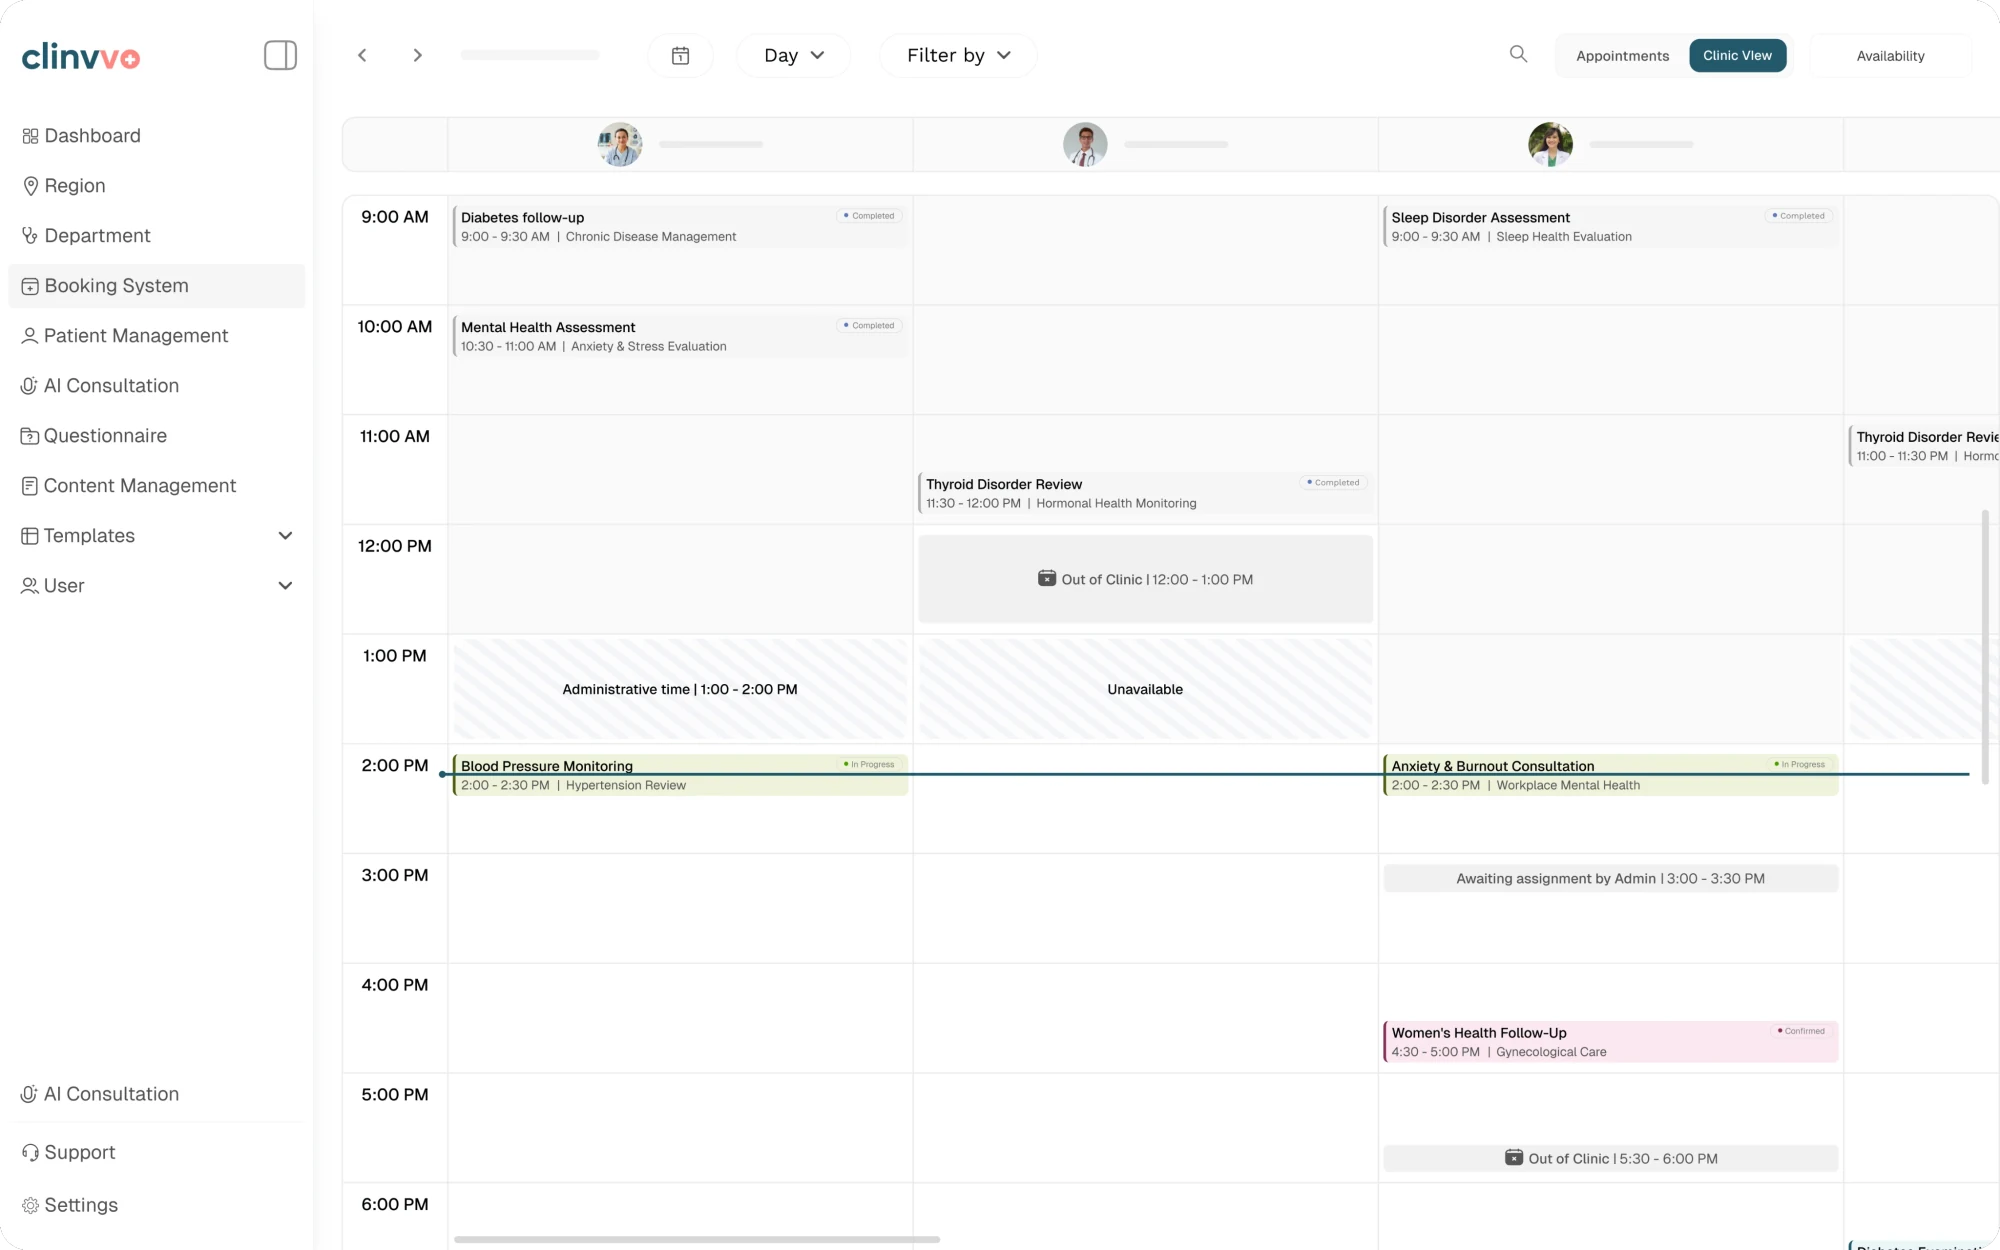Expand the User submenu chevron
This screenshot has height=1250, width=2000.
285,586
